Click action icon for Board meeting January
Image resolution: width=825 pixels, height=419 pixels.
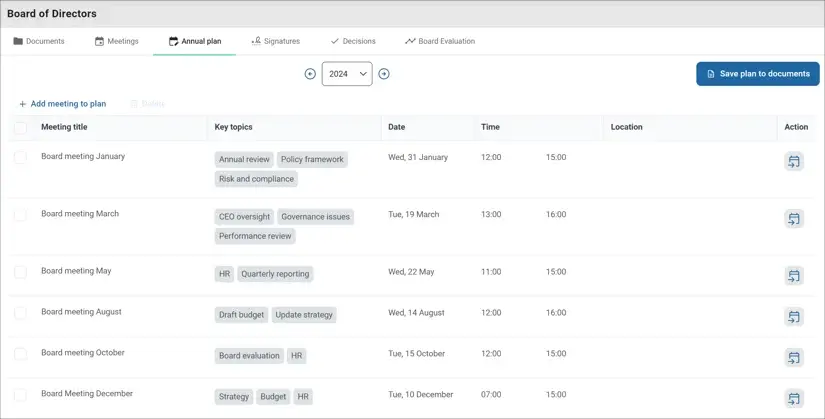794,162
